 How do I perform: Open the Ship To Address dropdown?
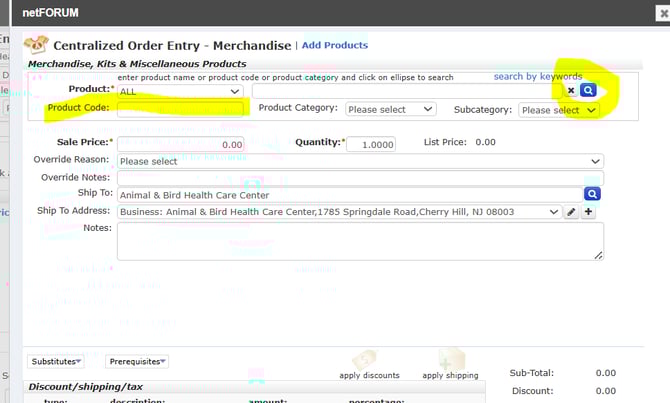339,212
